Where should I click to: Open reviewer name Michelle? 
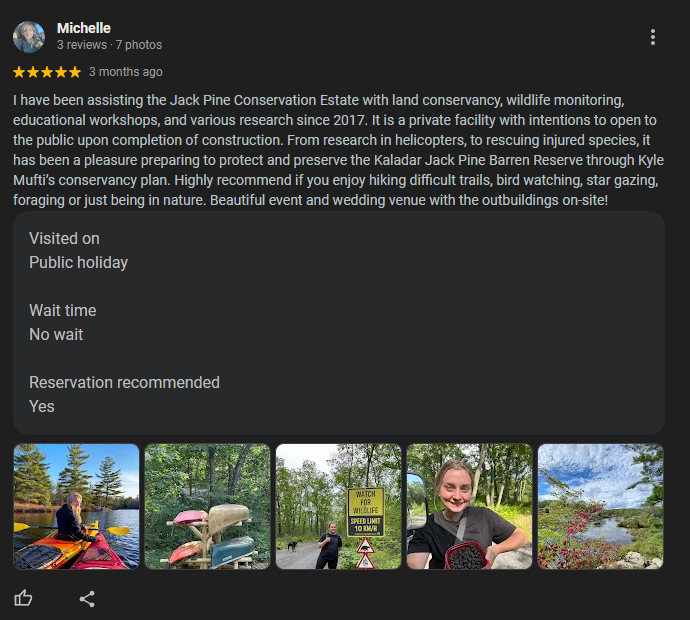(x=84, y=28)
